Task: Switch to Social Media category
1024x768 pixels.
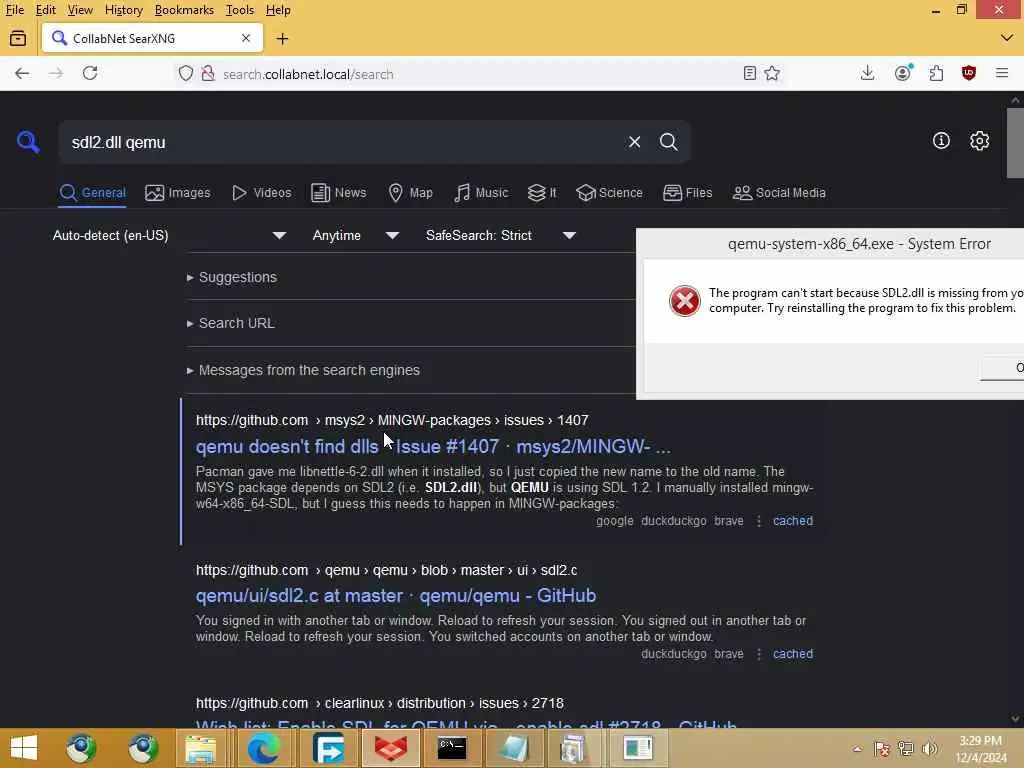Action: click(779, 193)
